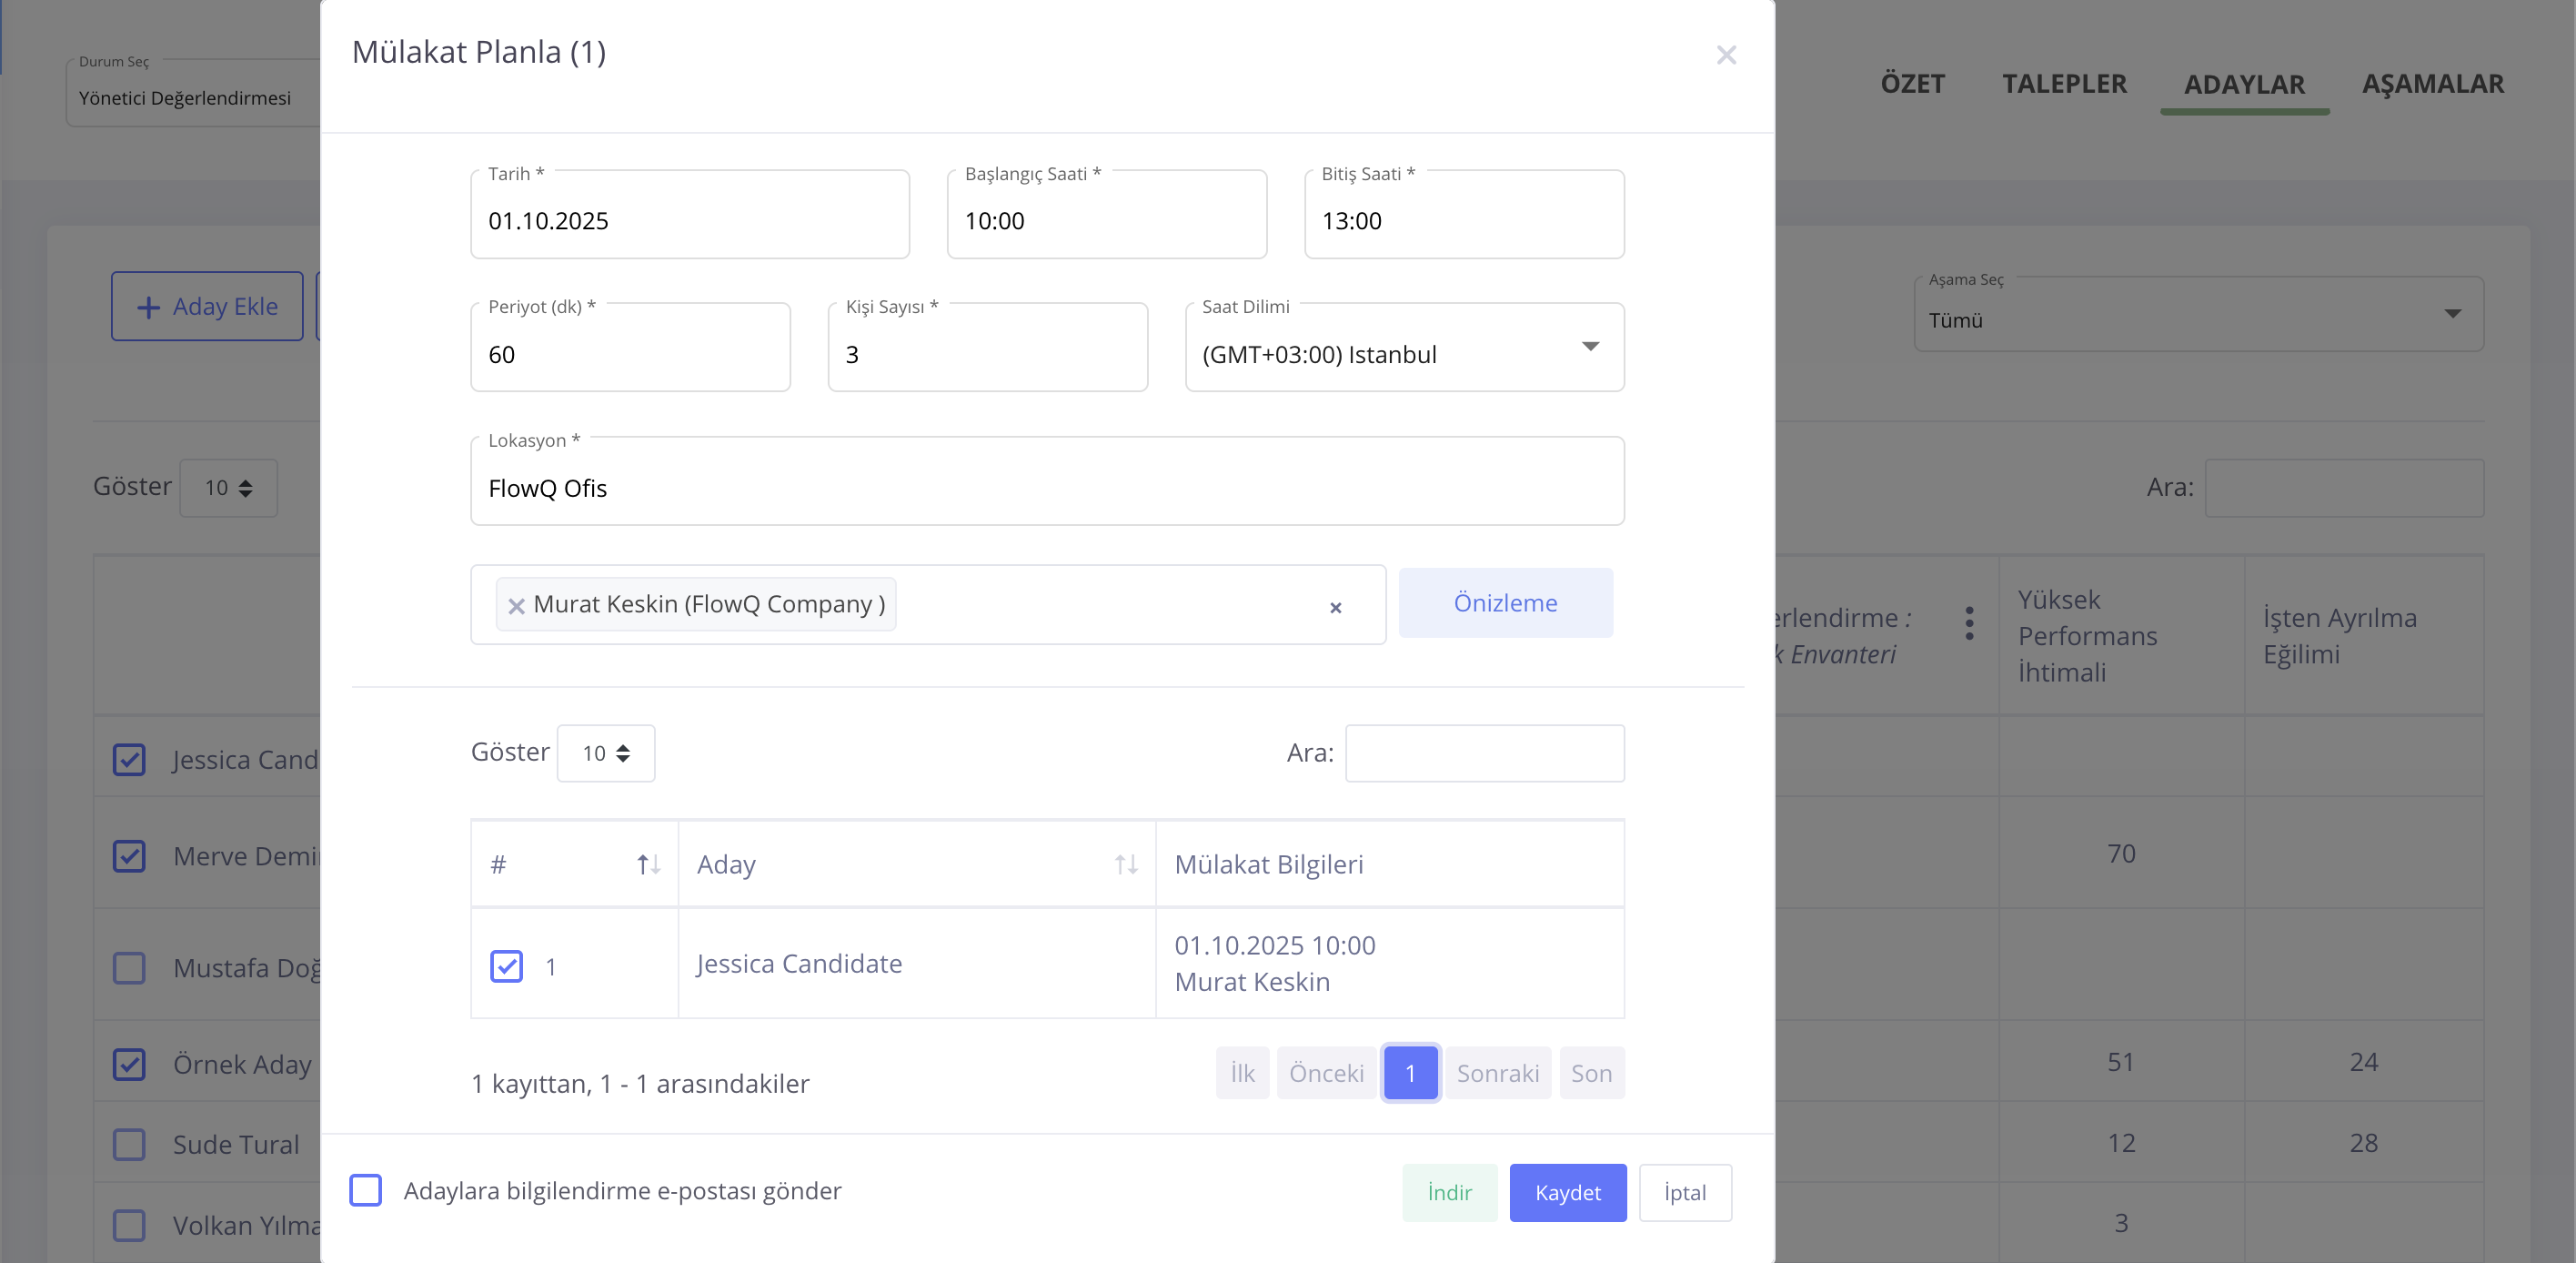Image resolution: width=2576 pixels, height=1263 pixels.
Task: Uncheck Jessica Candidate row in interview table
Action: (x=506, y=966)
